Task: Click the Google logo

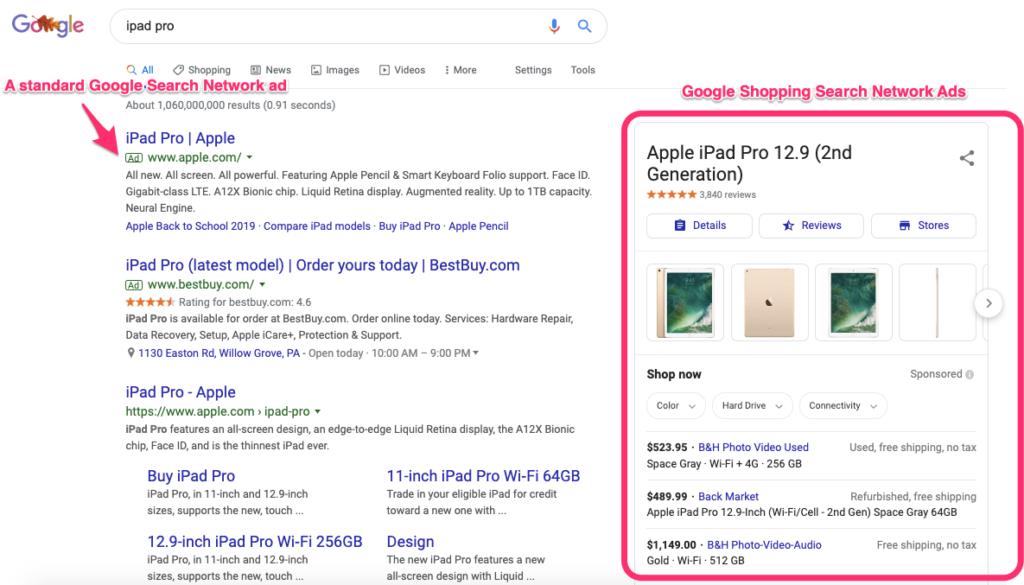Action: [x=48, y=26]
